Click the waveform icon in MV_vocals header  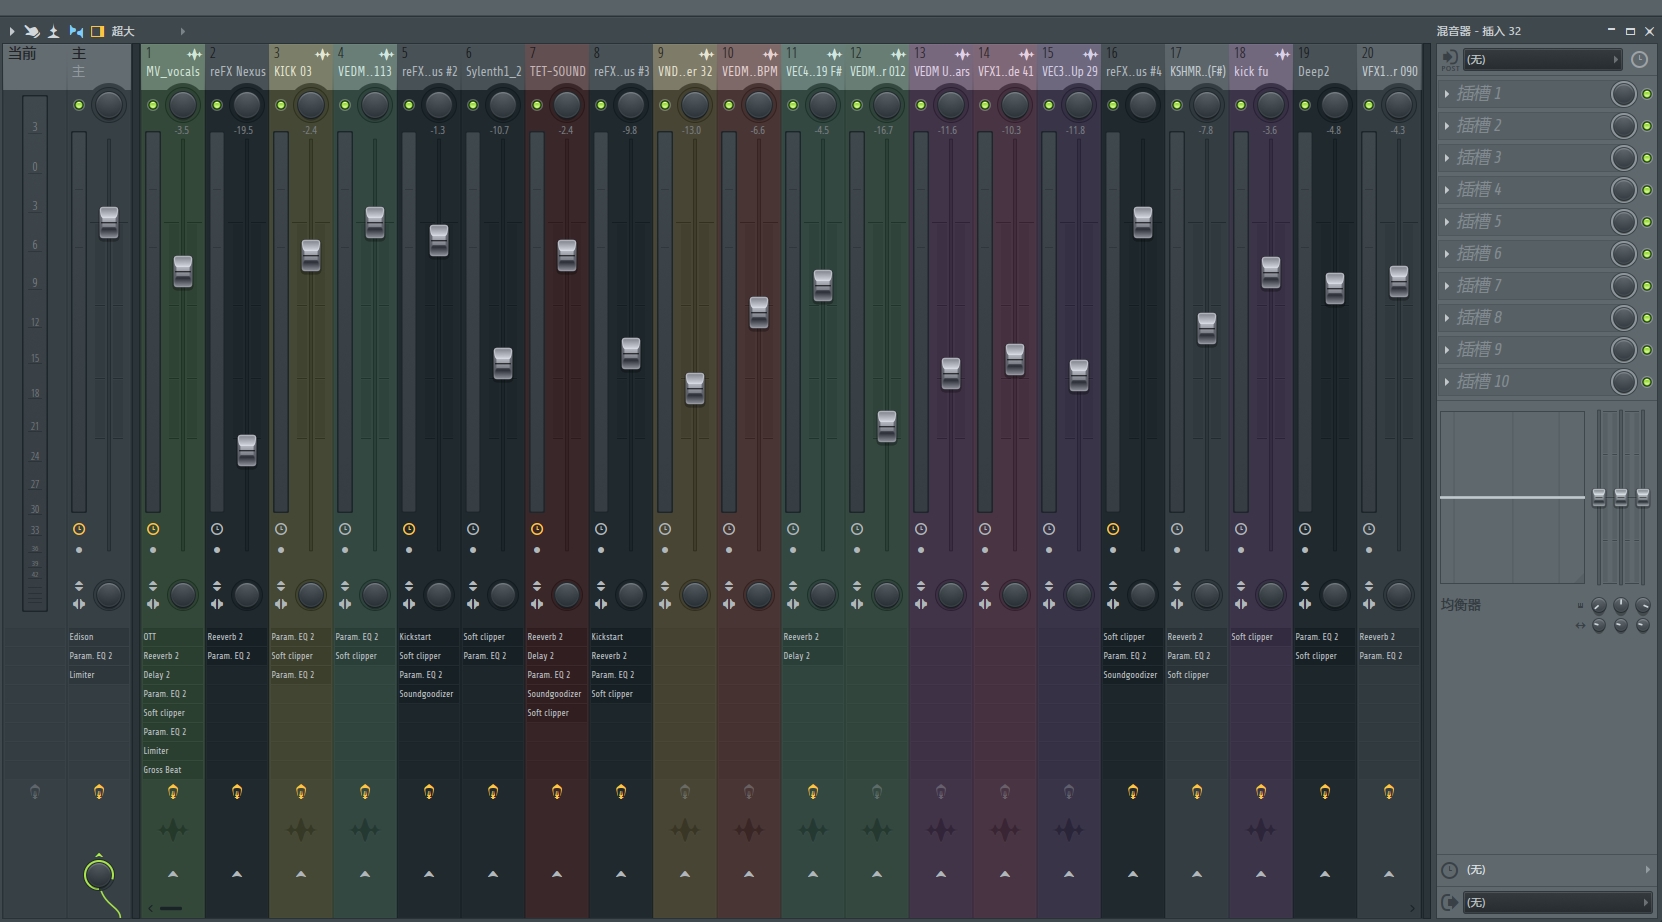coord(194,54)
